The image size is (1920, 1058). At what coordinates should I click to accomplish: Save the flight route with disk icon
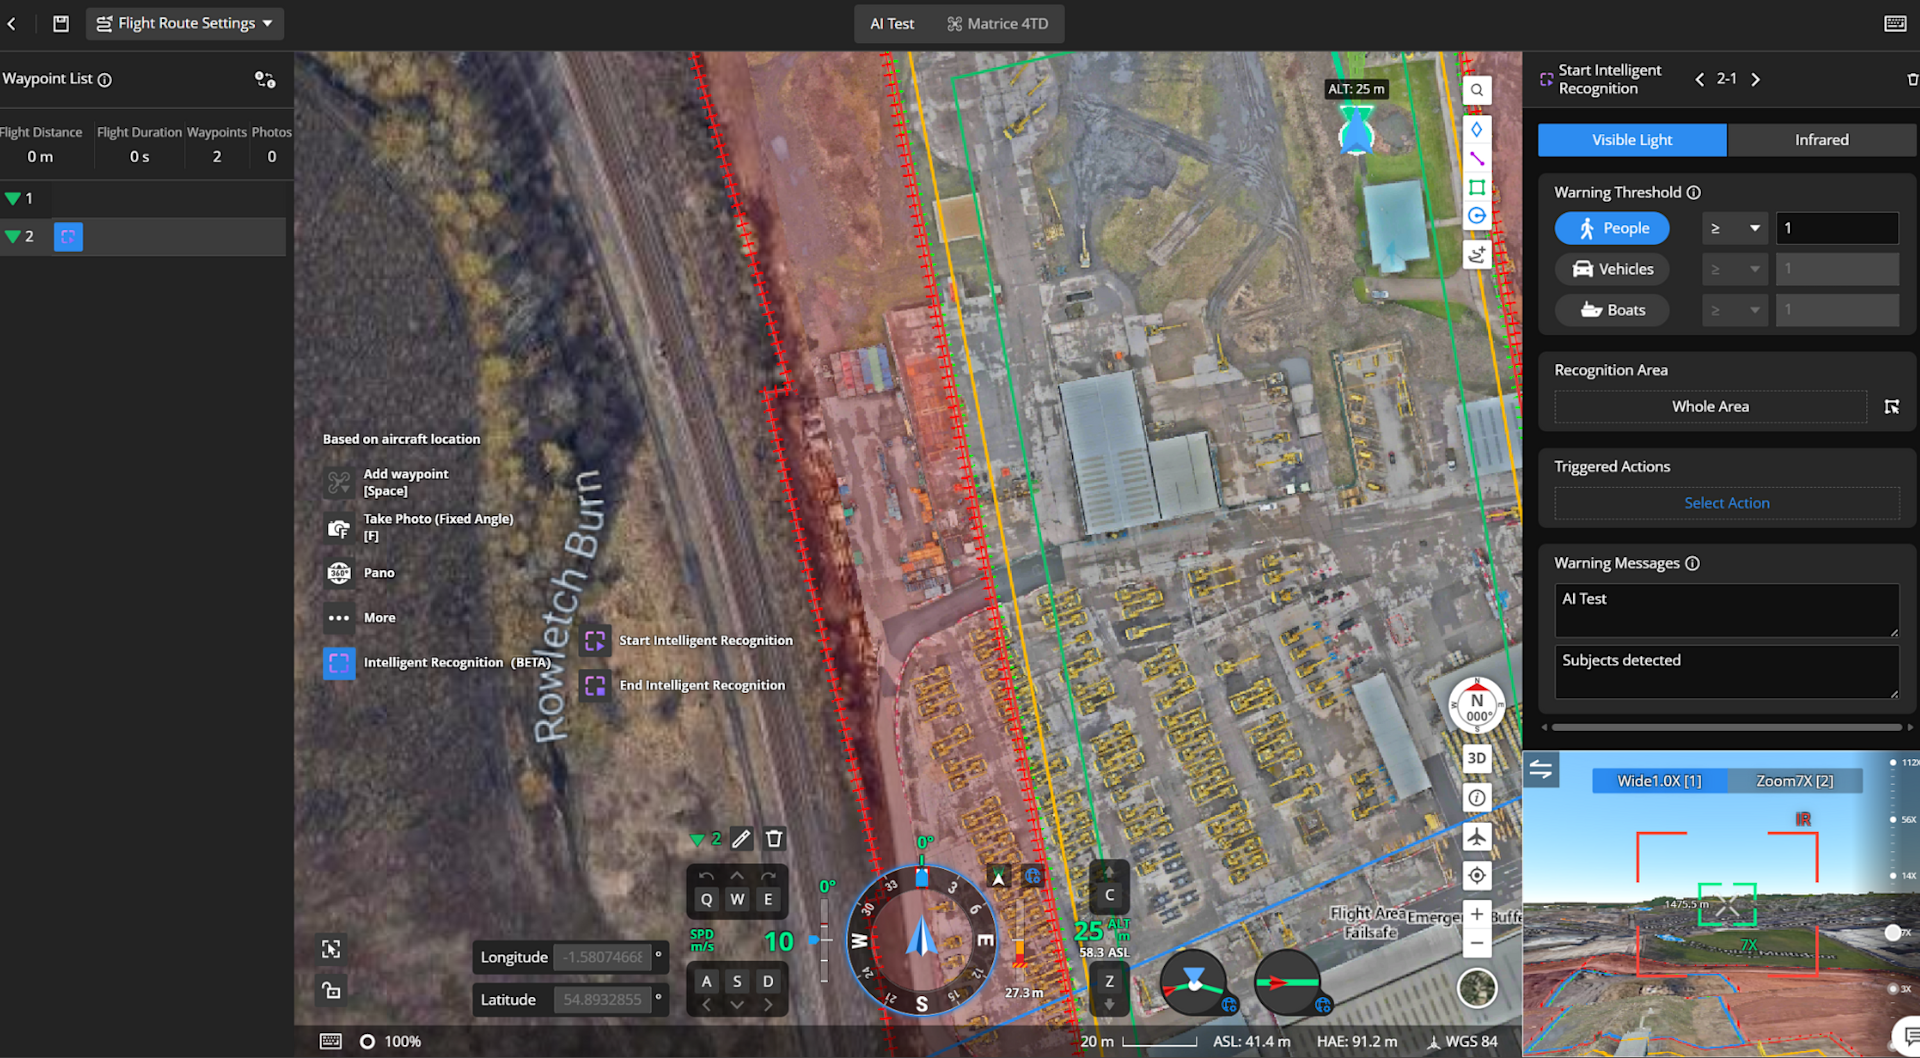61,23
